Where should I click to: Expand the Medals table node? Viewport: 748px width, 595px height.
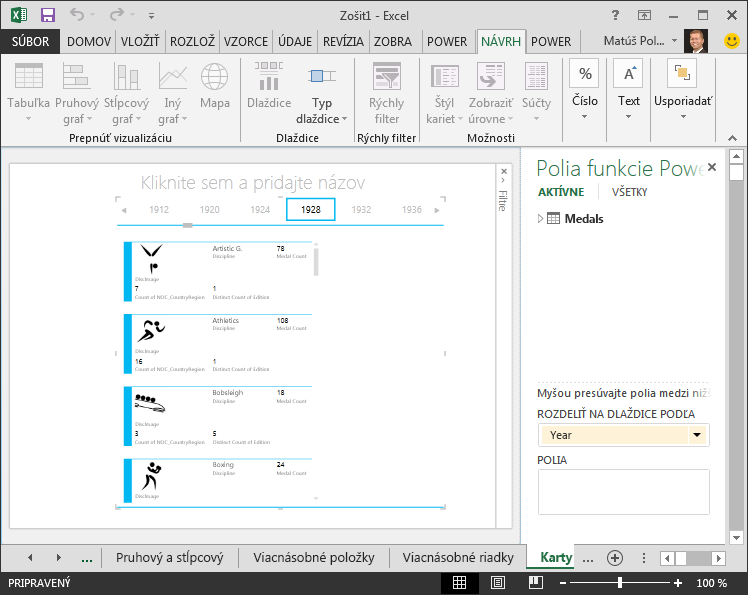pyautogui.click(x=540, y=219)
